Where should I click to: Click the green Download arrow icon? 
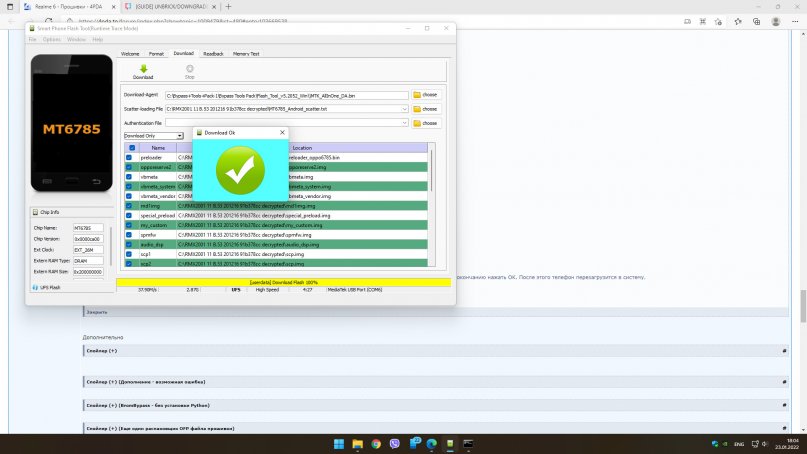click(x=143, y=68)
